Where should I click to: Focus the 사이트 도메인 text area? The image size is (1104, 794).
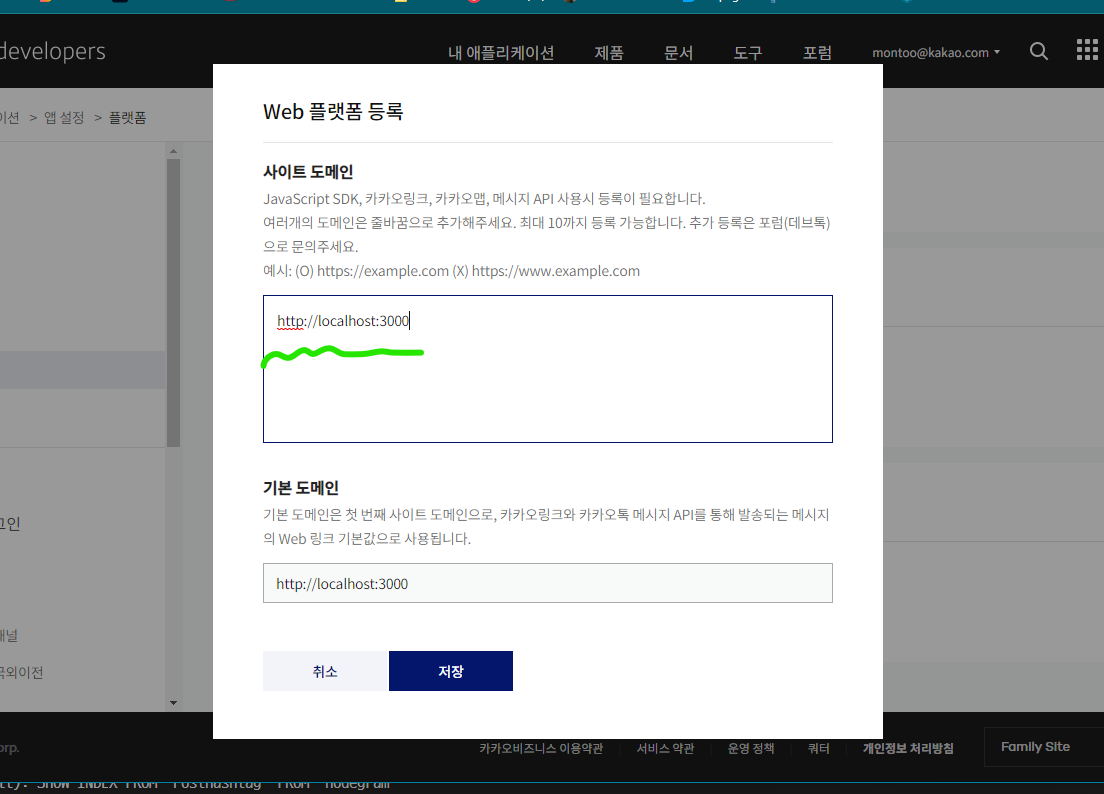[x=548, y=369]
